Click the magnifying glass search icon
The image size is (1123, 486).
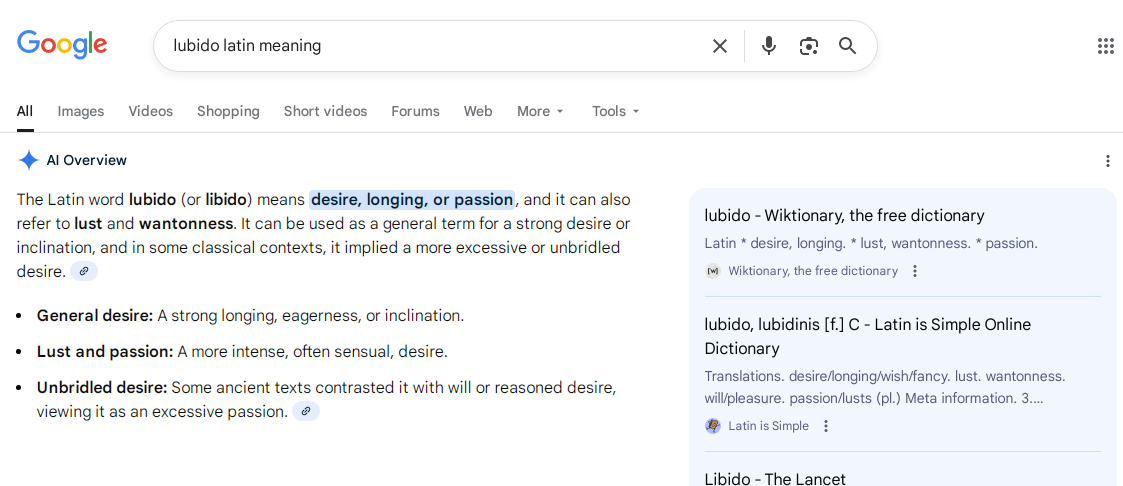point(848,46)
